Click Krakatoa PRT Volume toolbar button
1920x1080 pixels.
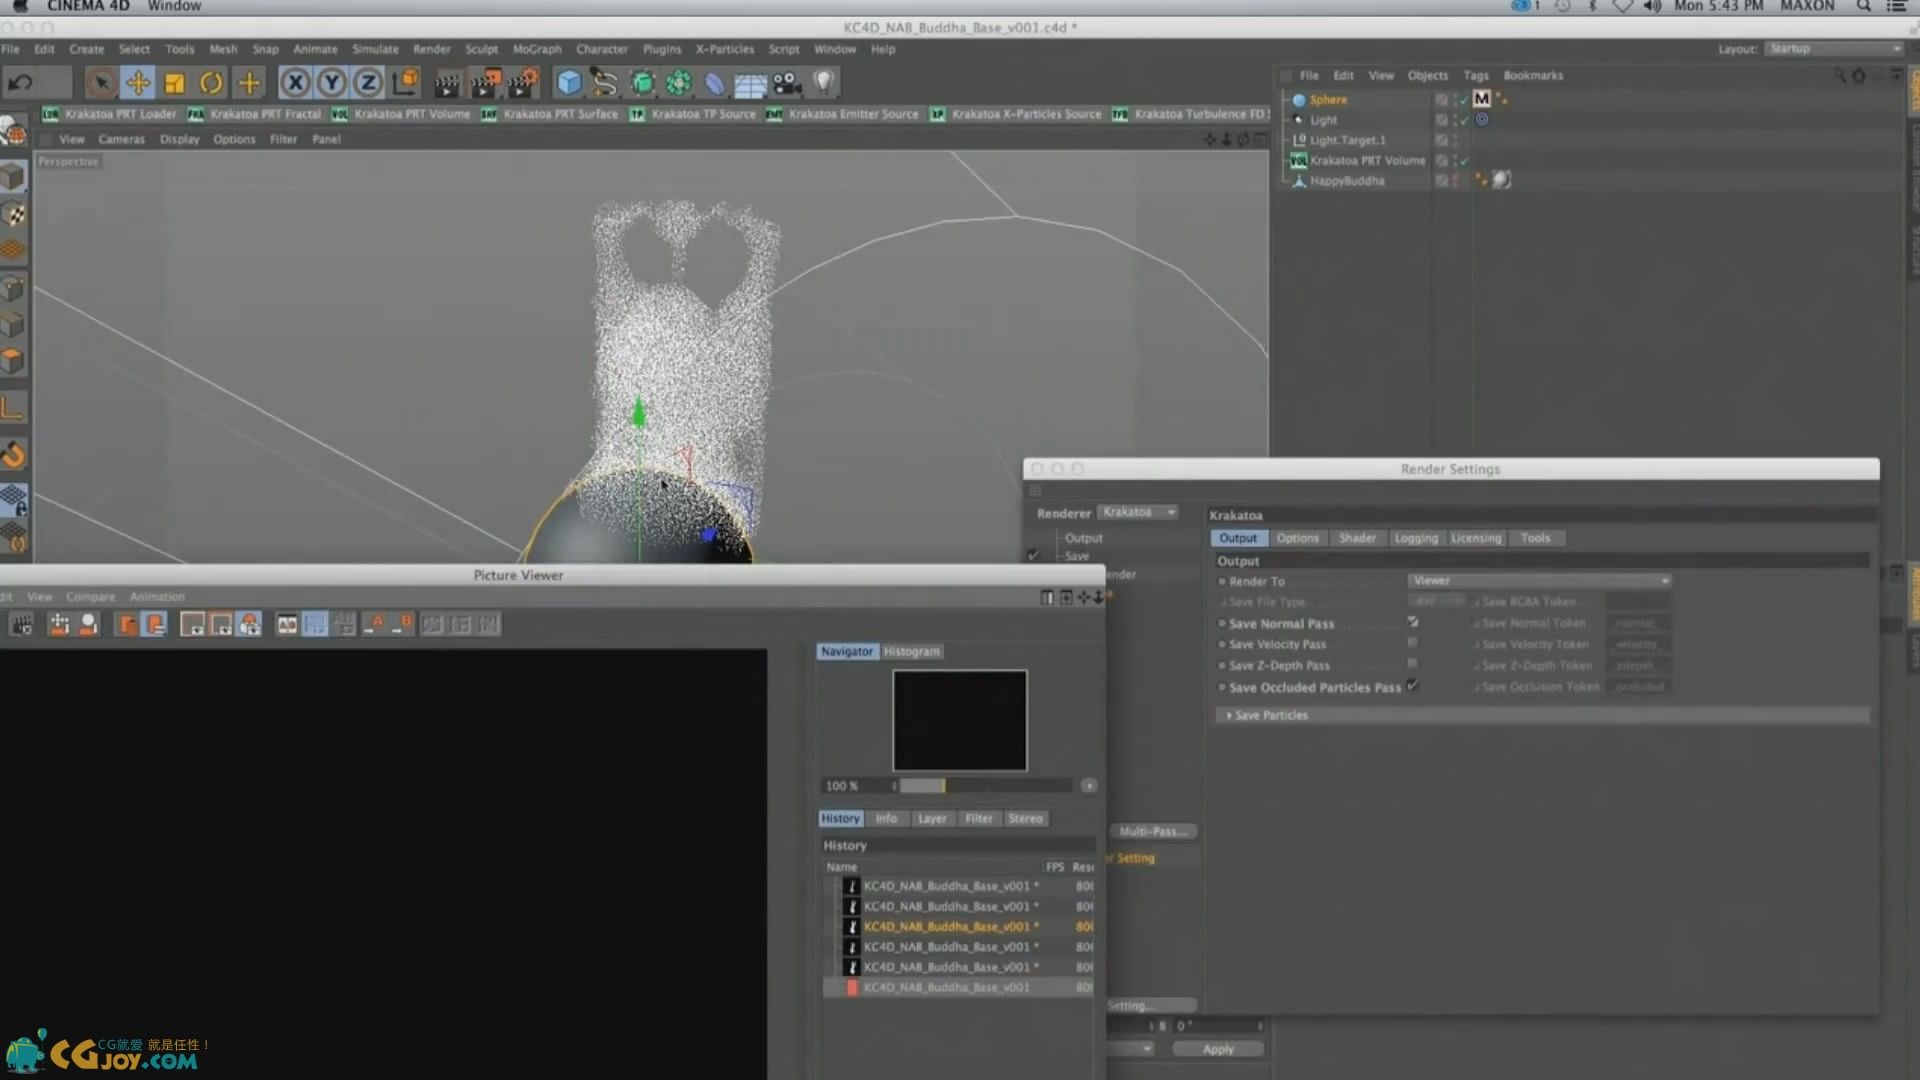(401, 114)
